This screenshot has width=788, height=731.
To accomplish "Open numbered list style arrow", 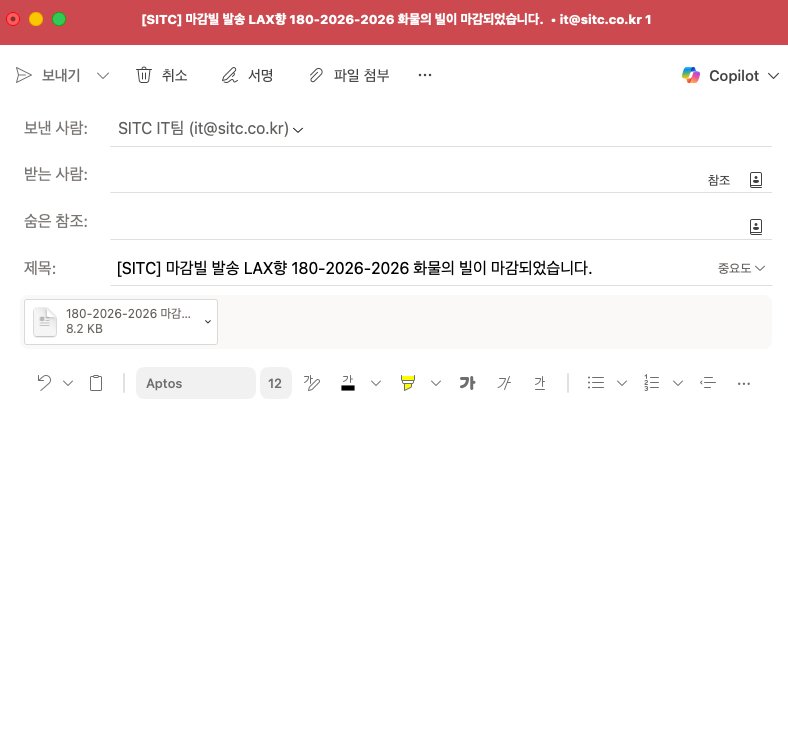I will coord(678,383).
